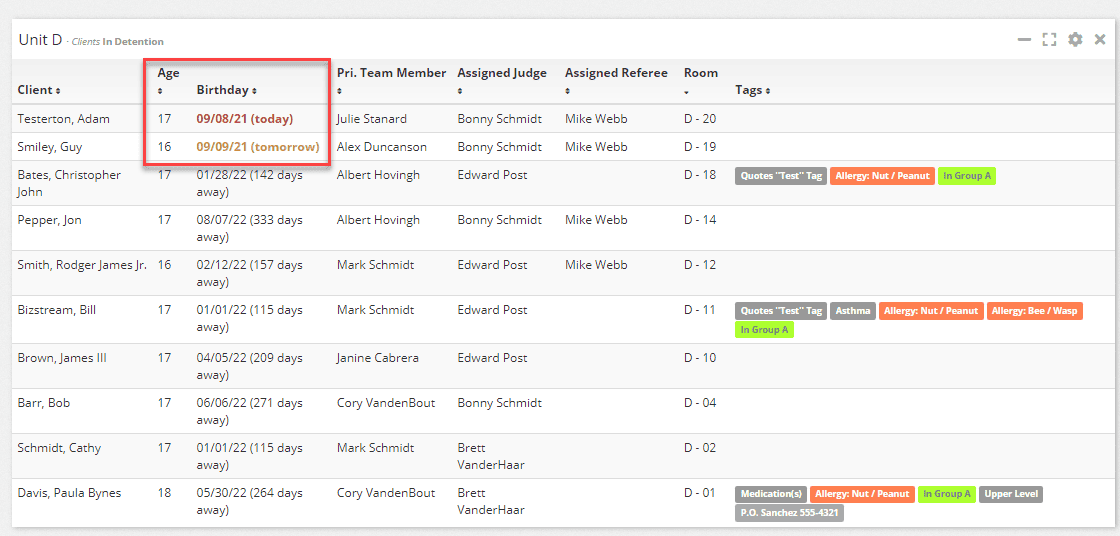
Task: Sort by Birthday column header
Action: 226,90
